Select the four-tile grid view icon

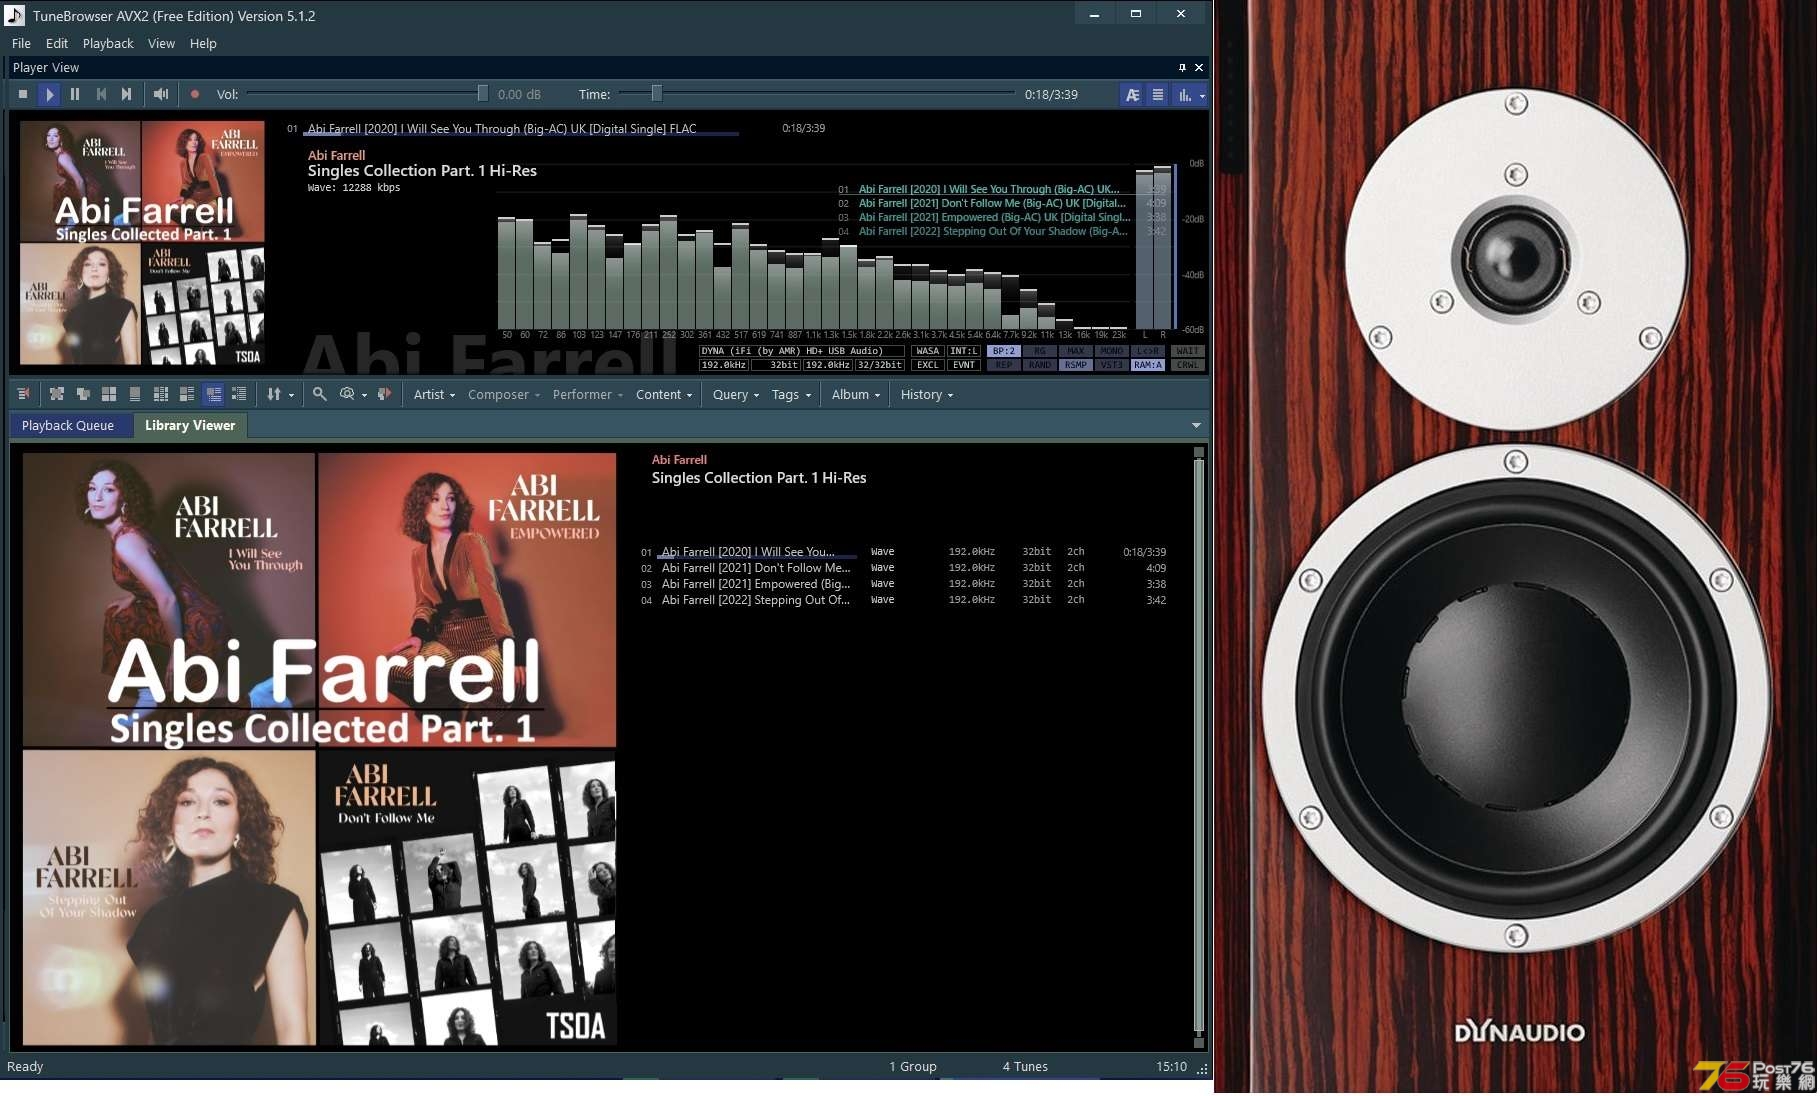[x=109, y=394]
